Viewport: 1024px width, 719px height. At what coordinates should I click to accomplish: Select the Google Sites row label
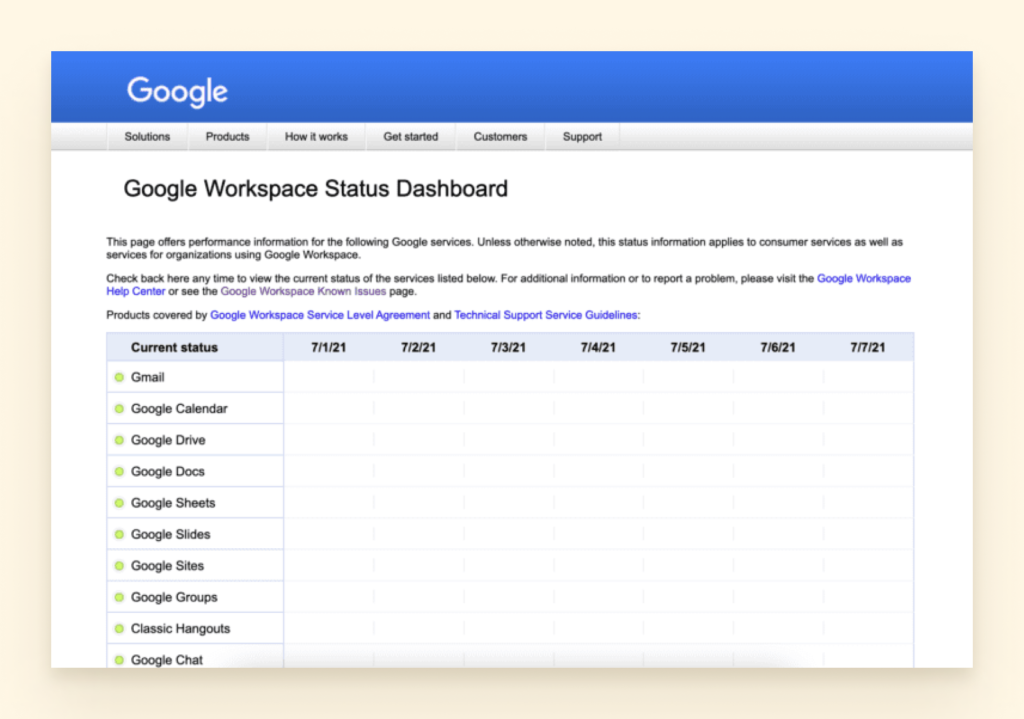point(167,566)
